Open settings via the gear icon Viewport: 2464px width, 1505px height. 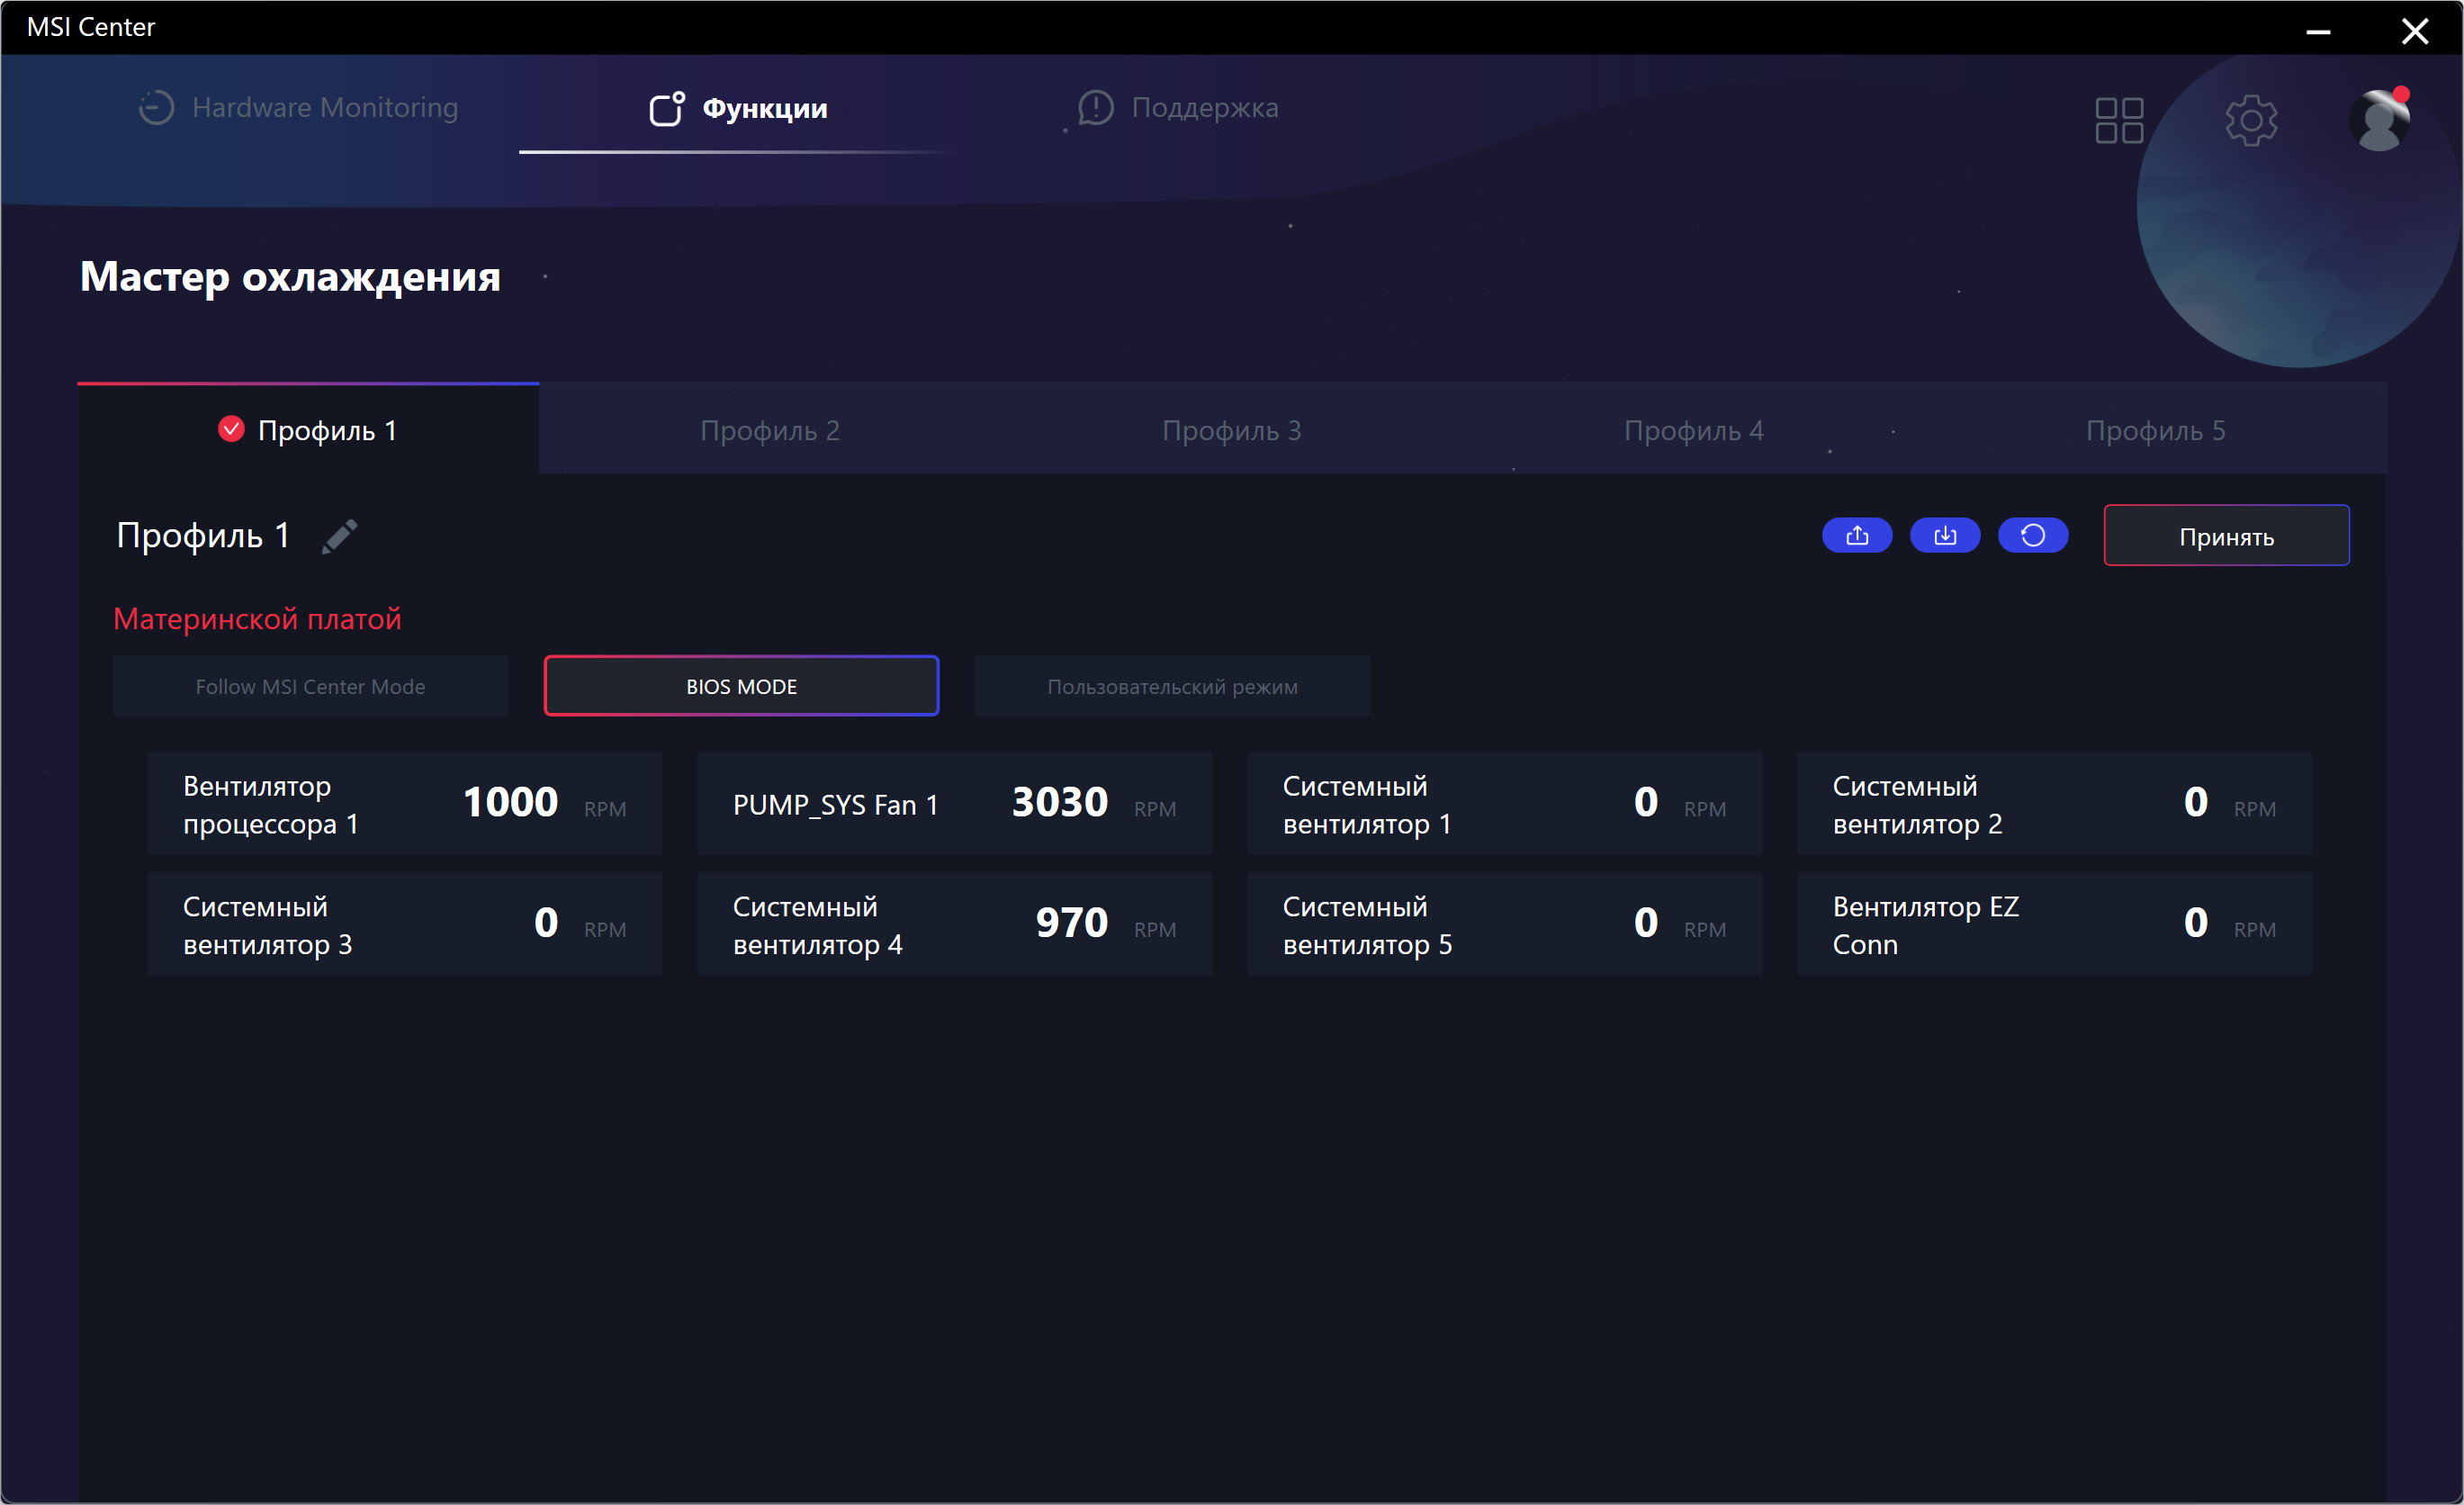click(2250, 121)
